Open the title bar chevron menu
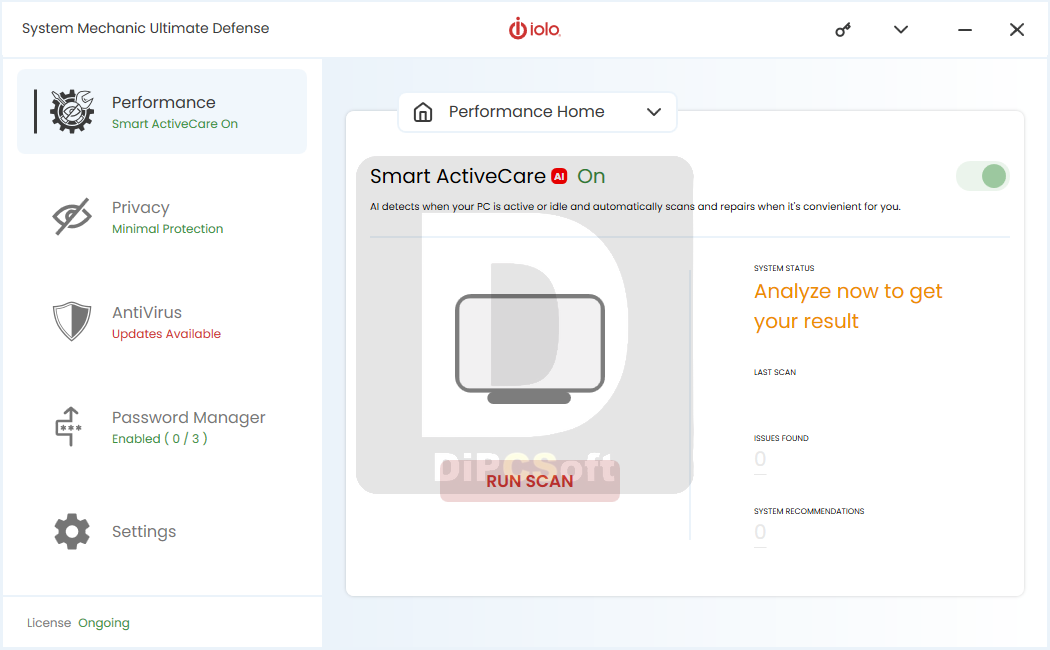Viewport: 1050px width, 650px height. coord(901,29)
